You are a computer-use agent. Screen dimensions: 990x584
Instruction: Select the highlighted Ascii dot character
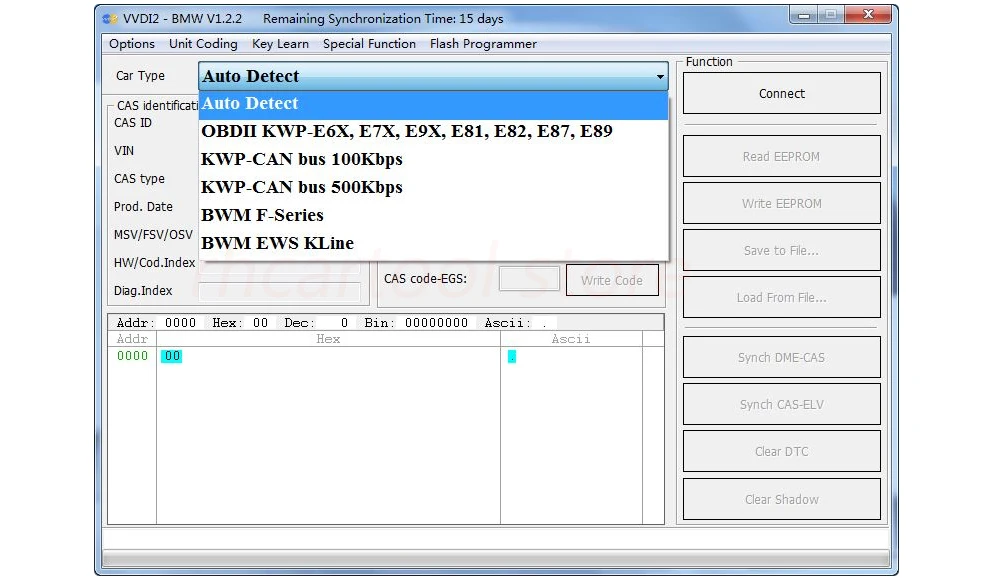pos(512,357)
